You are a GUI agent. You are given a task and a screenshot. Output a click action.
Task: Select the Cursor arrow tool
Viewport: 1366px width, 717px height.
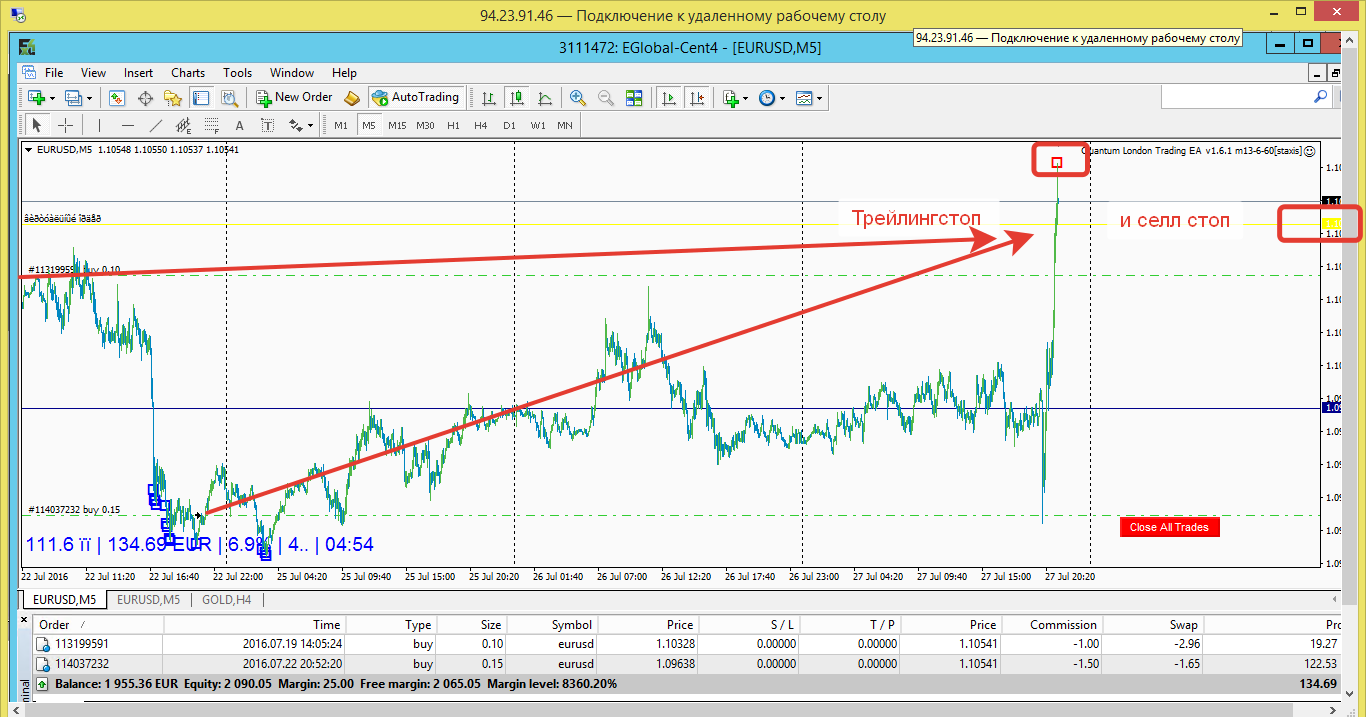pyautogui.click(x=37, y=125)
